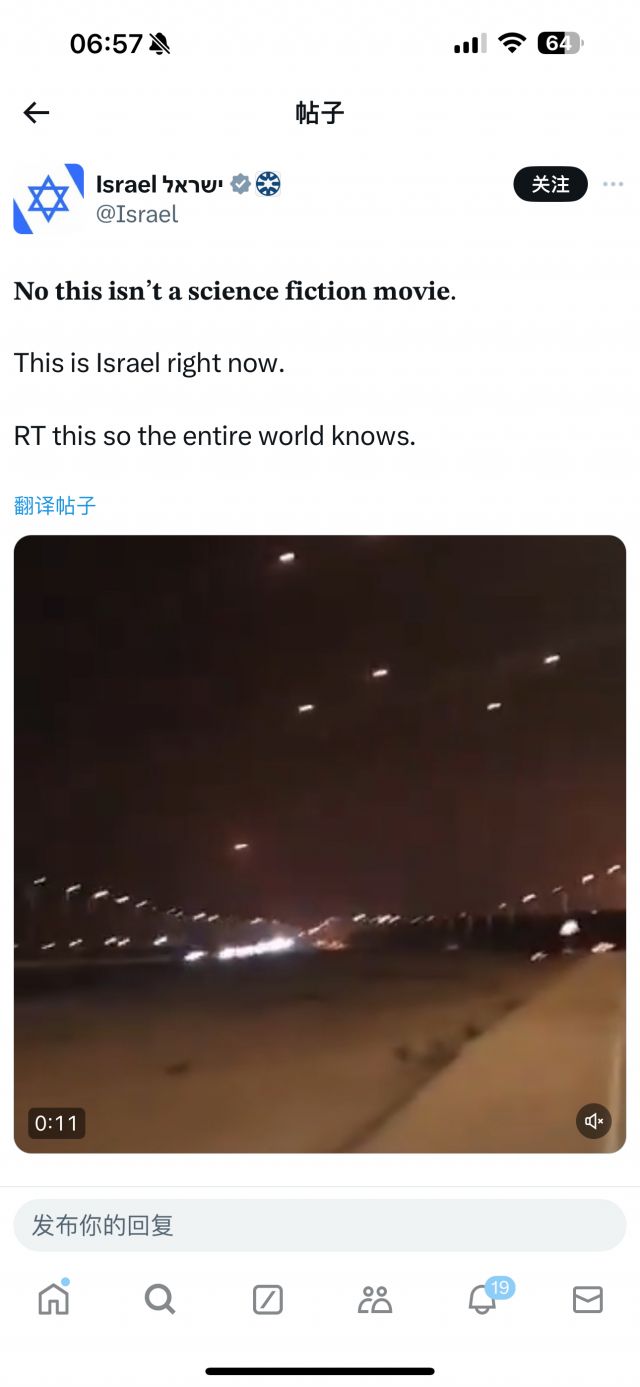Switch to the Home tab
640x1387 pixels.
click(53, 1299)
